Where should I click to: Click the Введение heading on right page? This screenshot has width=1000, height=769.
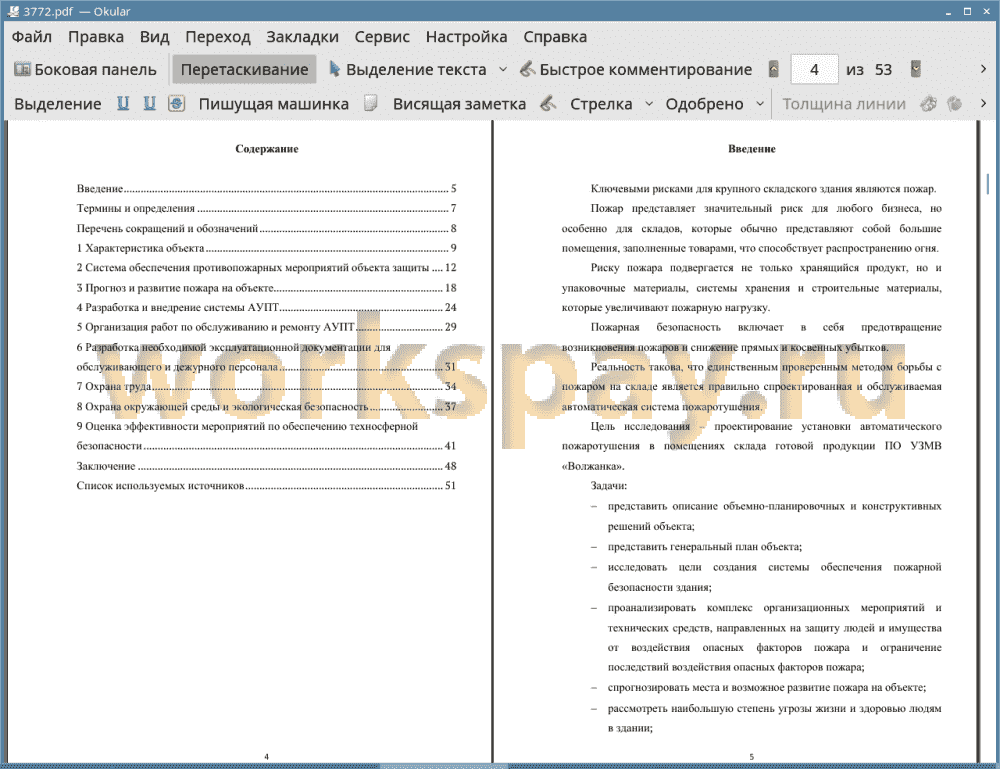point(752,149)
